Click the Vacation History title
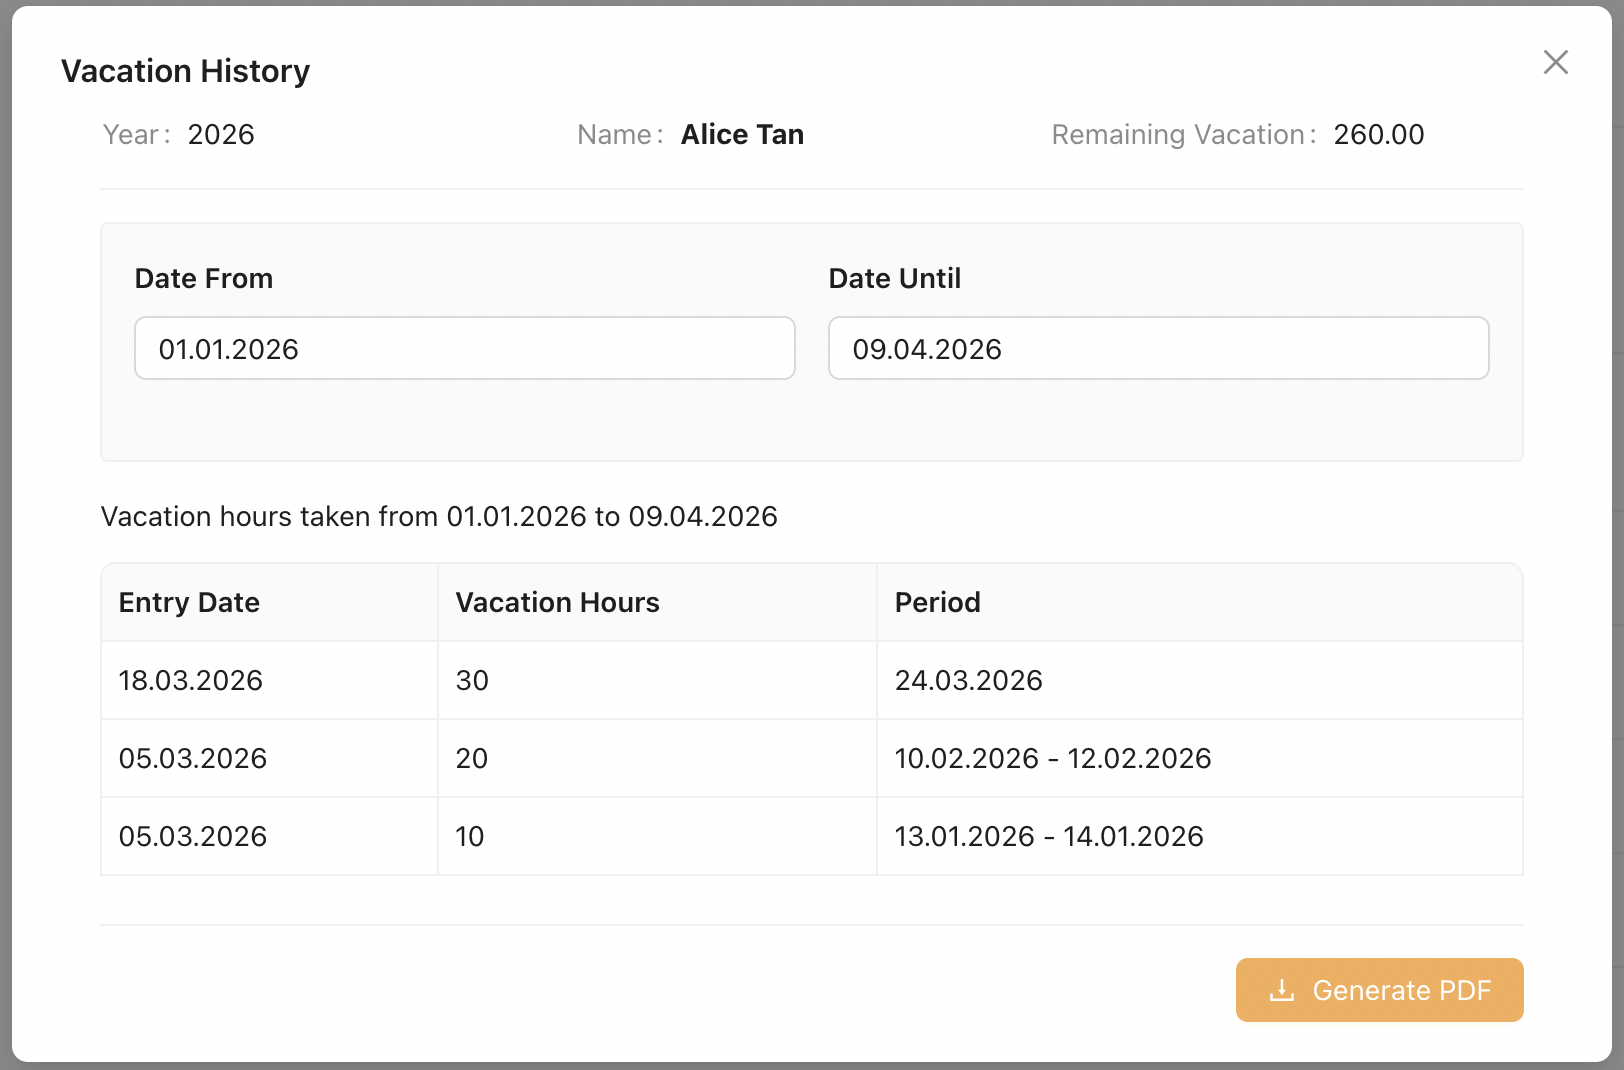Viewport: 1624px width, 1070px height. click(x=186, y=71)
